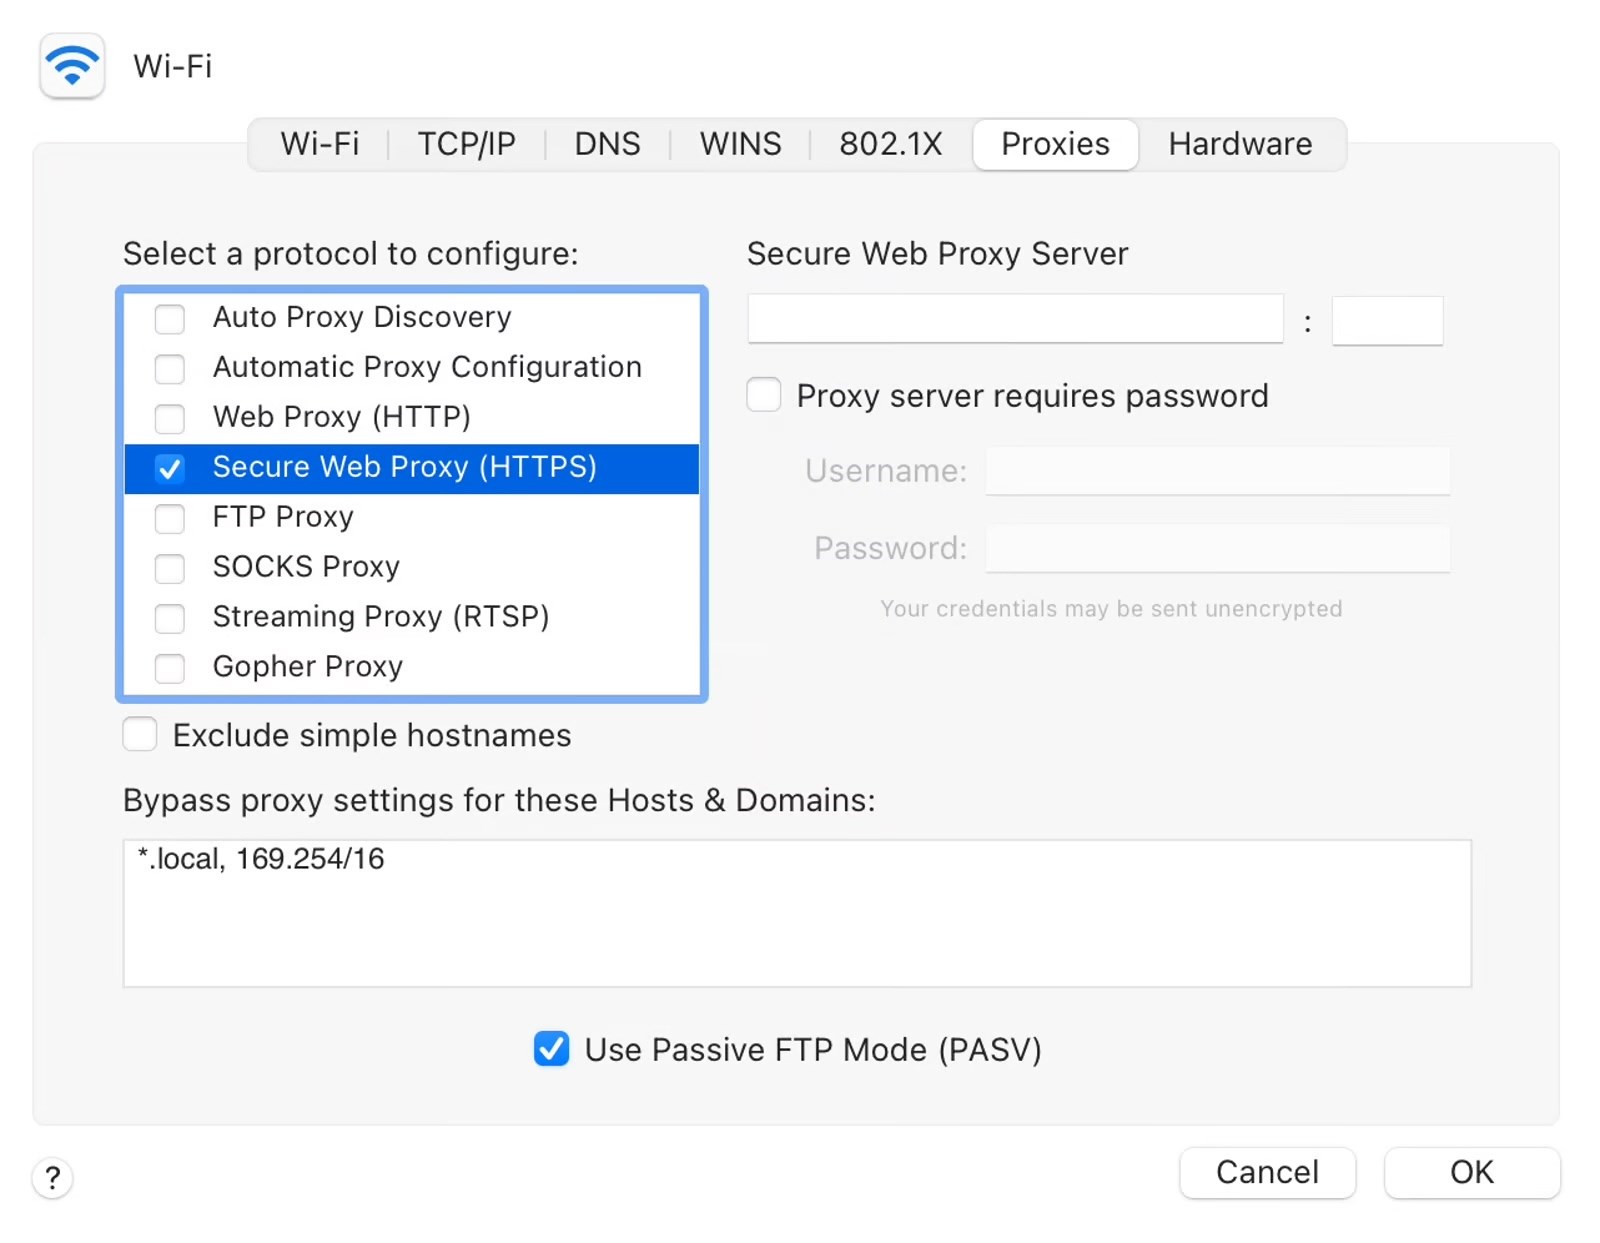Switch to the TCP/IP tab
The width and height of the screenshot is (1600, 1243).
pos(466,144)
